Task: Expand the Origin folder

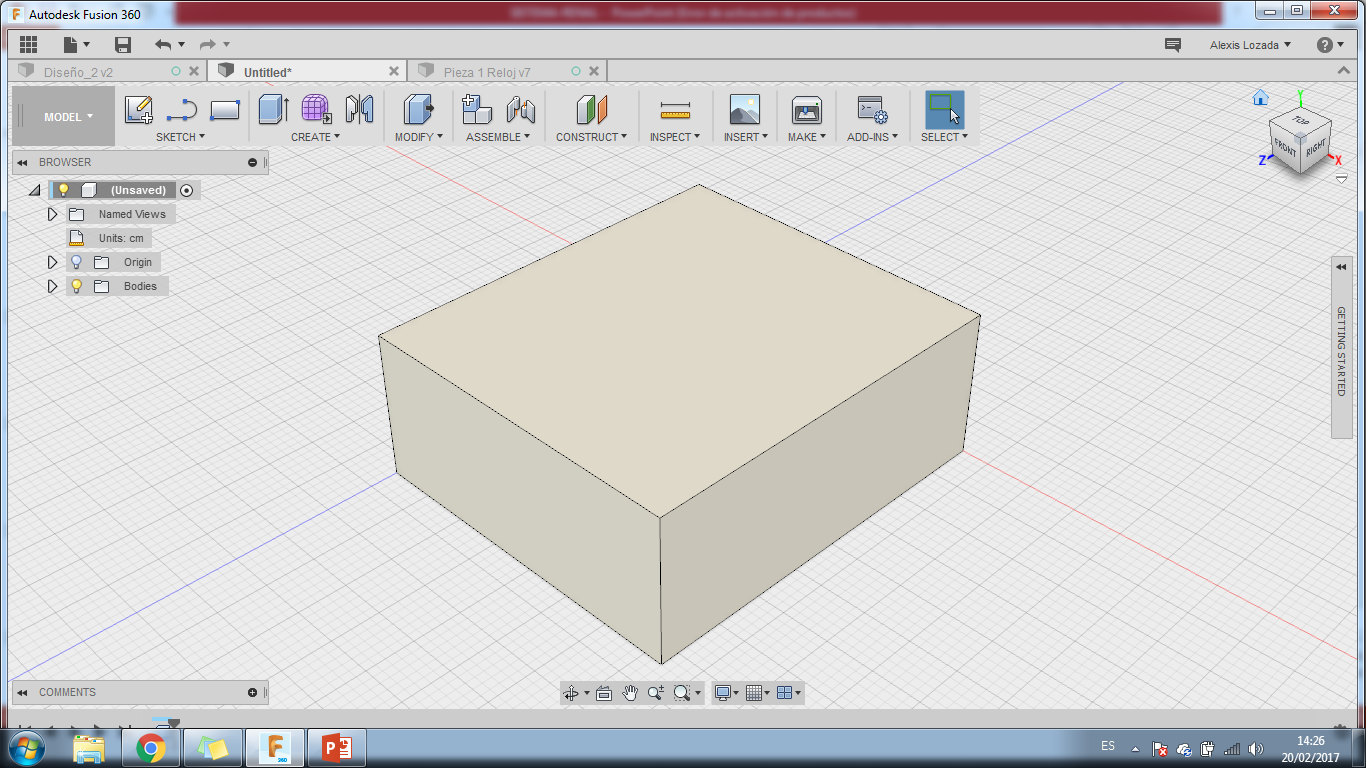Action: pyautogui.click(x=53, y=262)
